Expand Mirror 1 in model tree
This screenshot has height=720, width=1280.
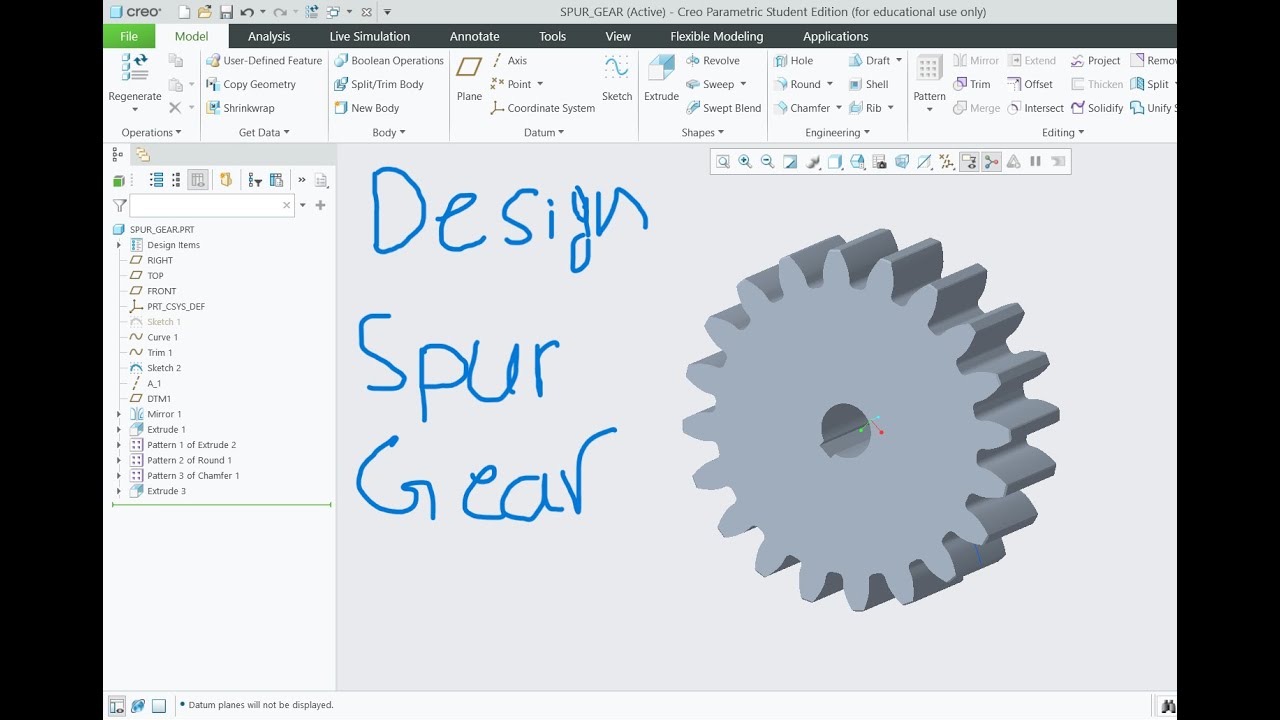click(x=119, y=414)
